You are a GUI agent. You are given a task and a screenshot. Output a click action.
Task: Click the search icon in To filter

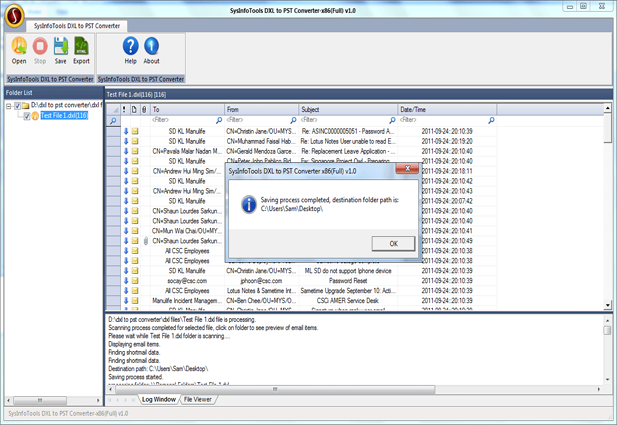219,120
